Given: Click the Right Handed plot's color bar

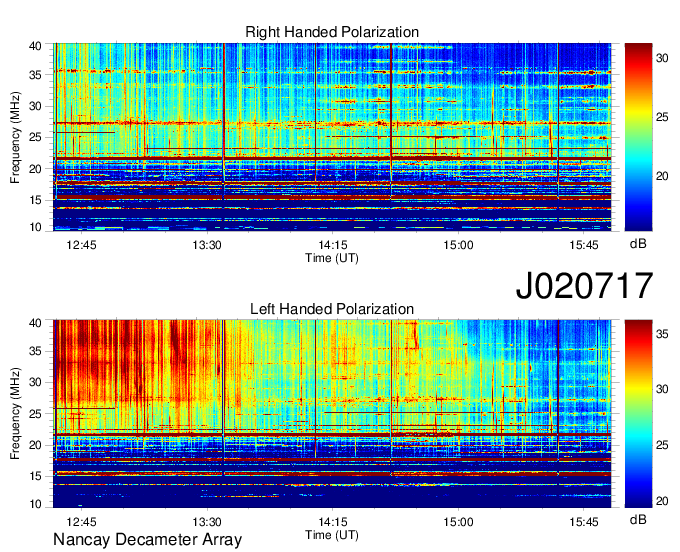Looking at the screenshot, I should 638,137.
